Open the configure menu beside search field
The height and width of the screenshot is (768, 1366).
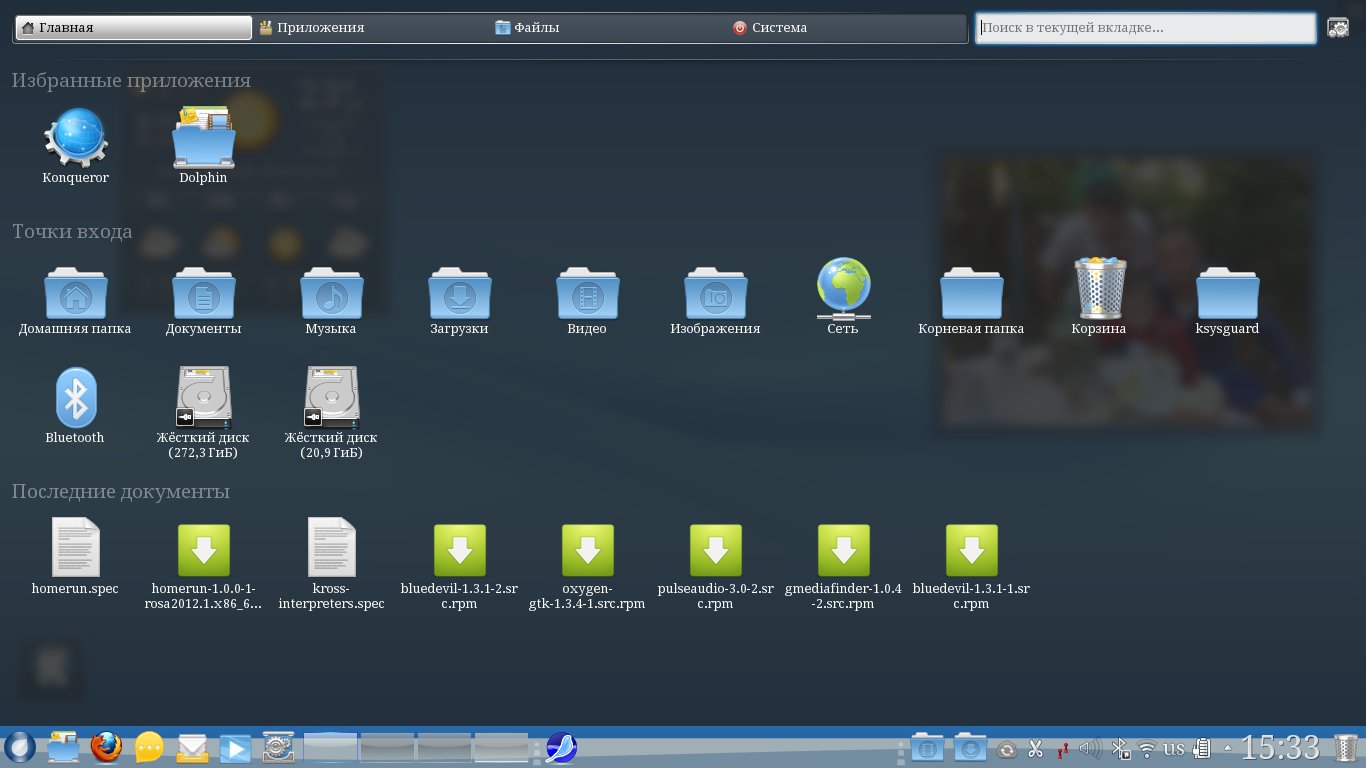[x=1338, y=28]
